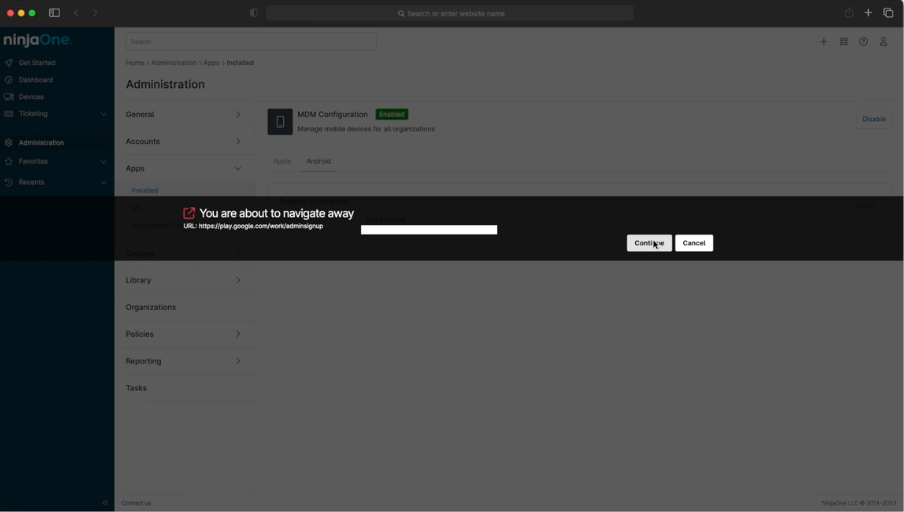Expand the Recents chevron
Viewport: 904px width, 512px height.
click(x=104, y=183)
